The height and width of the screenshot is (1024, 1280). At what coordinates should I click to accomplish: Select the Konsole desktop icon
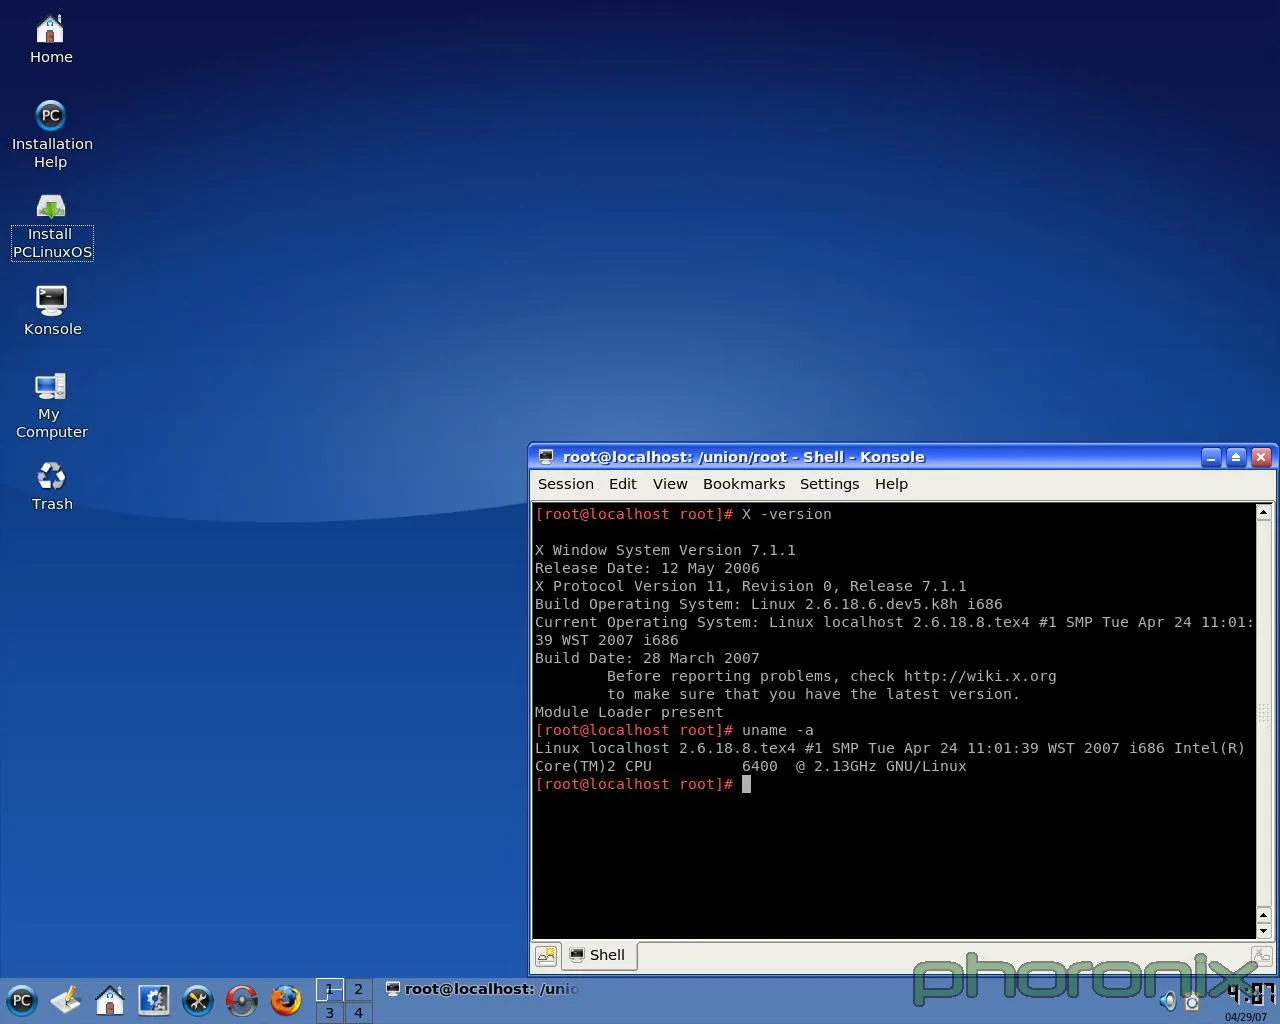(52, 310)
